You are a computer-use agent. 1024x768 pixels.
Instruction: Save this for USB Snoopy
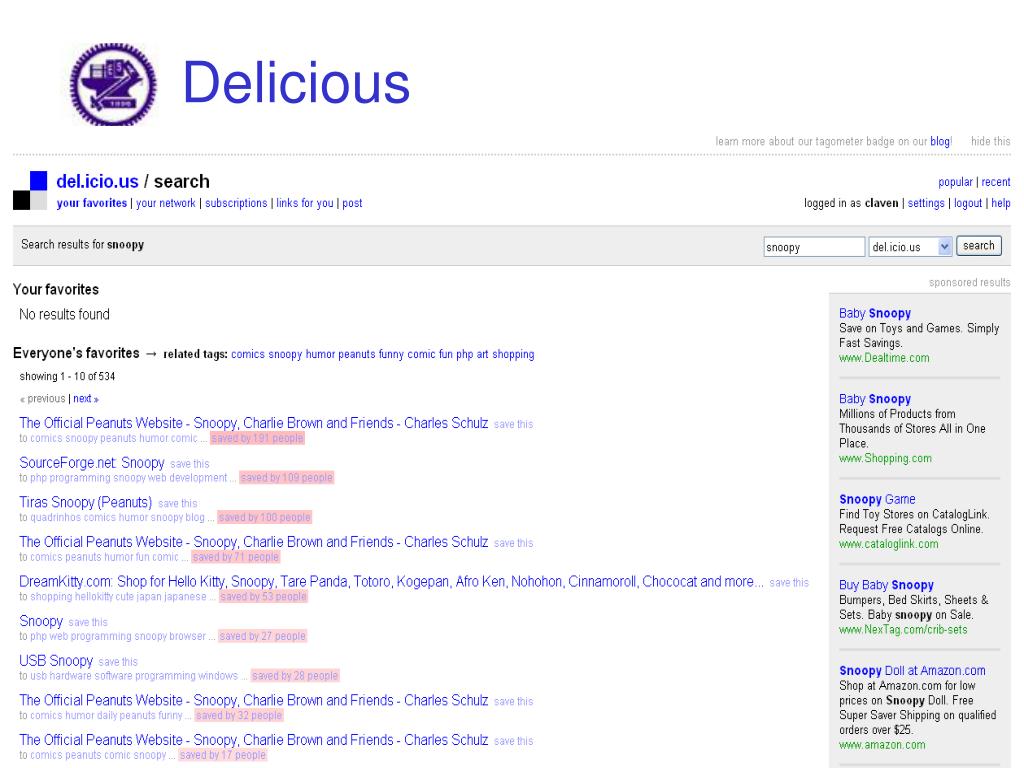pyautogui.click(x=118, y=662)
